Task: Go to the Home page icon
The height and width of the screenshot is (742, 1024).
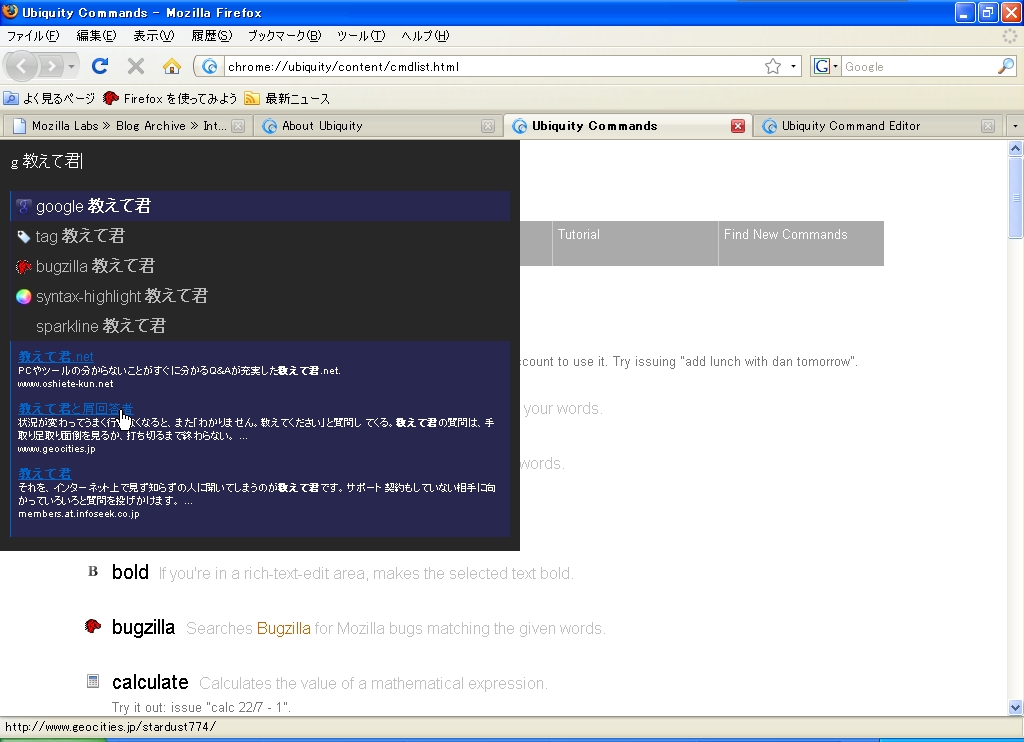Action: [172, 66]
